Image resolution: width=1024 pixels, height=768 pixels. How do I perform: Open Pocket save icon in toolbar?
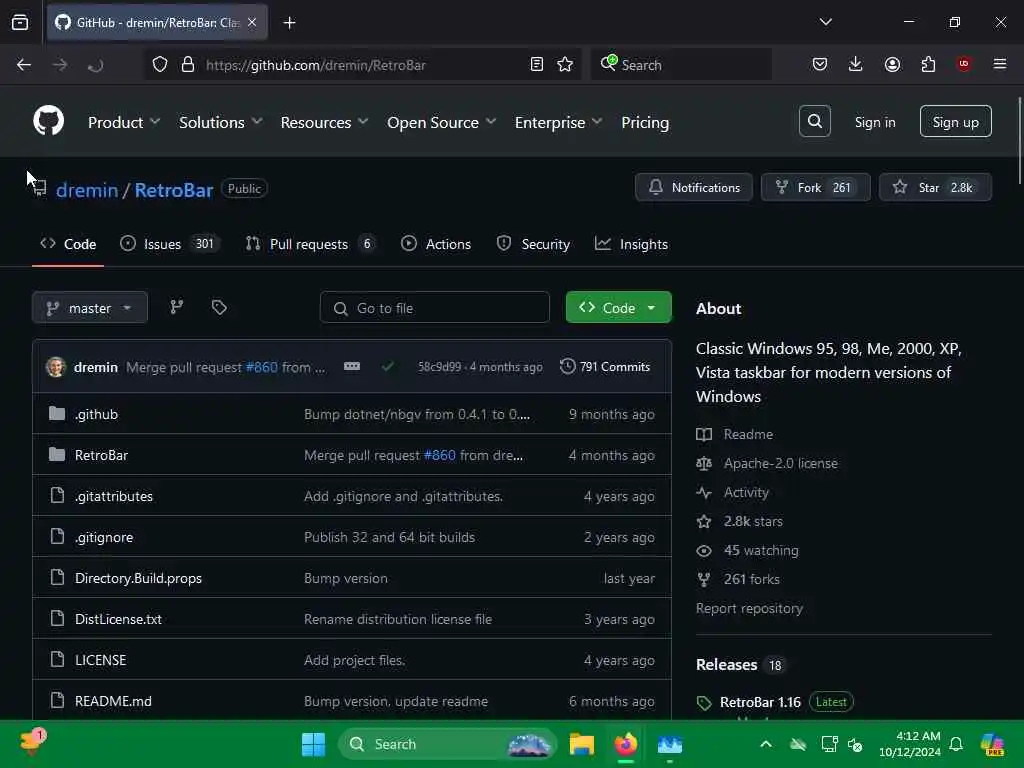tap(820, 64)
